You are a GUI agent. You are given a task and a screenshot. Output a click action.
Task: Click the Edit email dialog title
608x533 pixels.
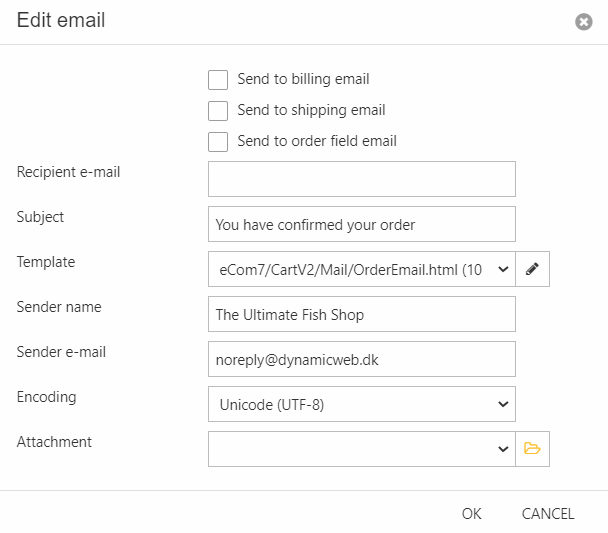pyautogui.click(x=61, y=21)
